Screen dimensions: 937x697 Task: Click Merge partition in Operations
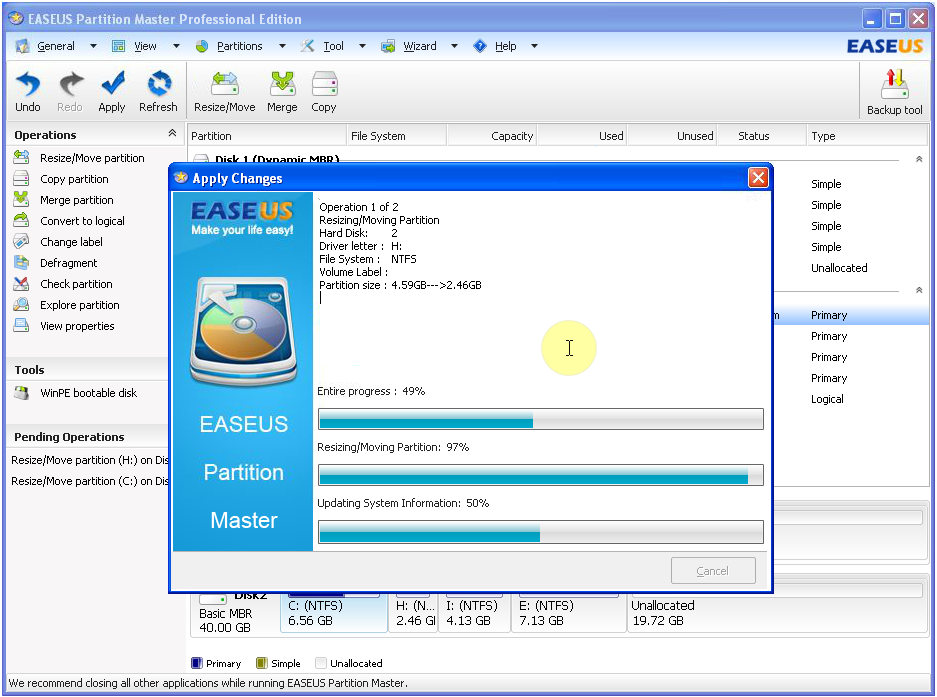[76, 200]
